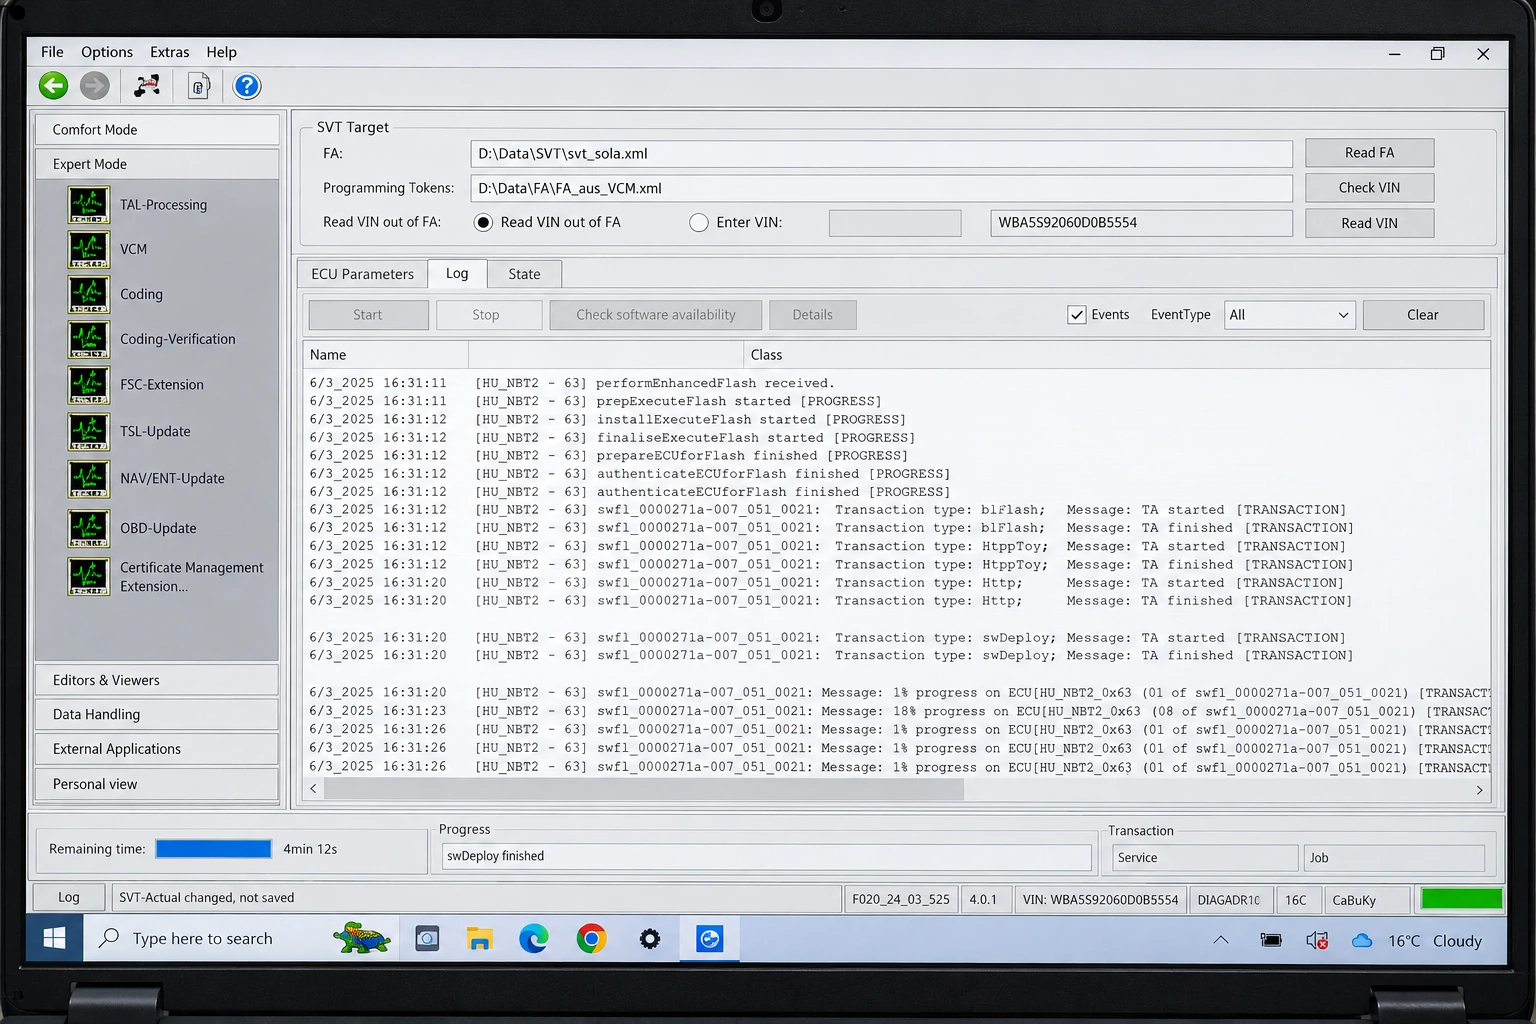Select the TSL-Update icon

[x=89, y=431]
